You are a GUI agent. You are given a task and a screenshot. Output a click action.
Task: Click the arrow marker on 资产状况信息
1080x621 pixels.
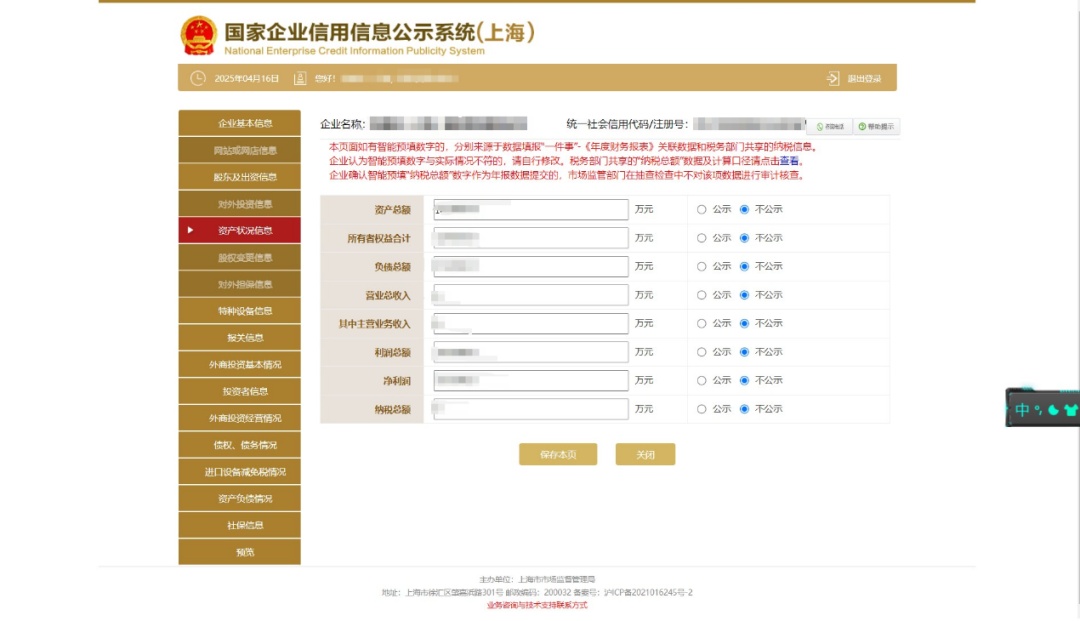click(190, 230)
